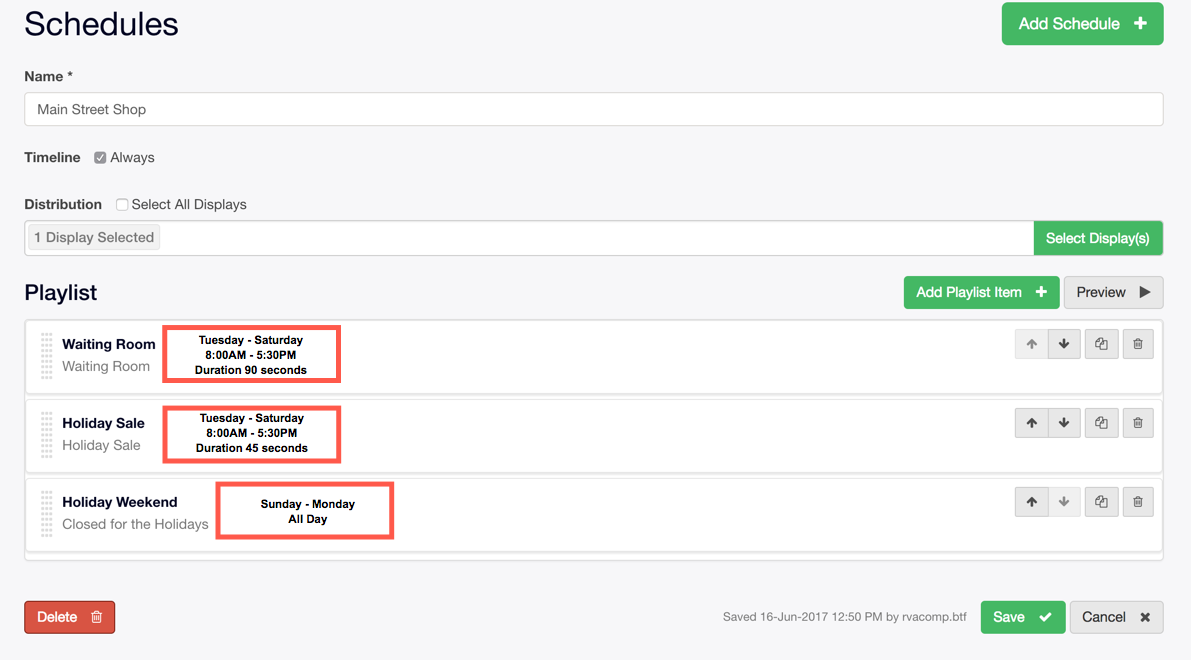Viewport: 1191px width, 660px height.
Task: Duplicate the Holiday Weekend playlist item
Action: tap(1101, 502)
